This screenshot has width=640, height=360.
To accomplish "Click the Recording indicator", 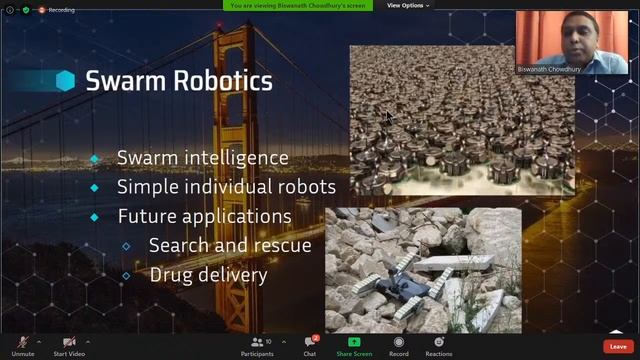I will [x=57, y=10].
